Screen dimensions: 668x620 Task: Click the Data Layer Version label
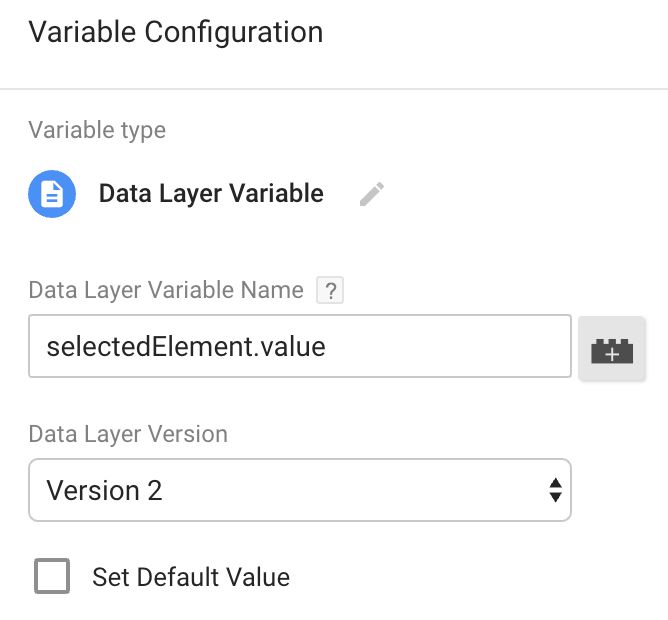click(128, 434)
